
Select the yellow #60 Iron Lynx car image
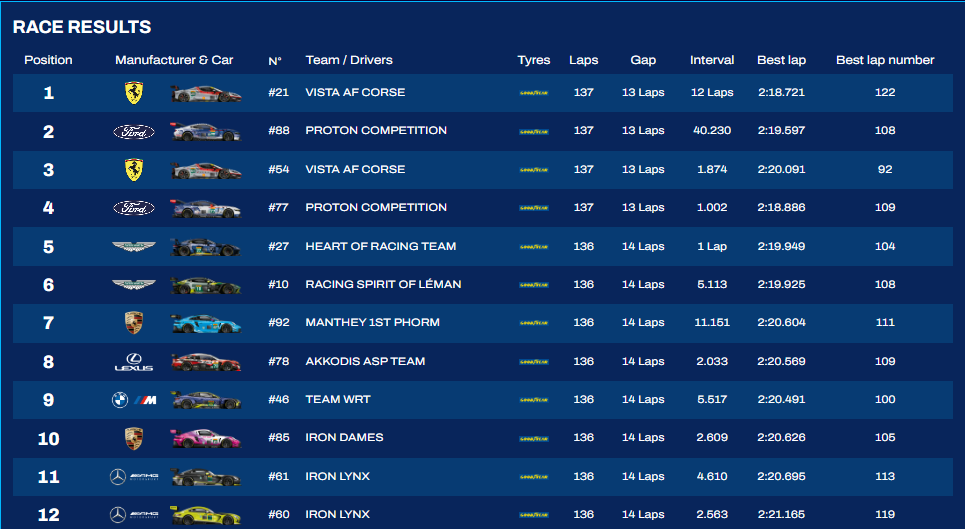tap(206, 515)
